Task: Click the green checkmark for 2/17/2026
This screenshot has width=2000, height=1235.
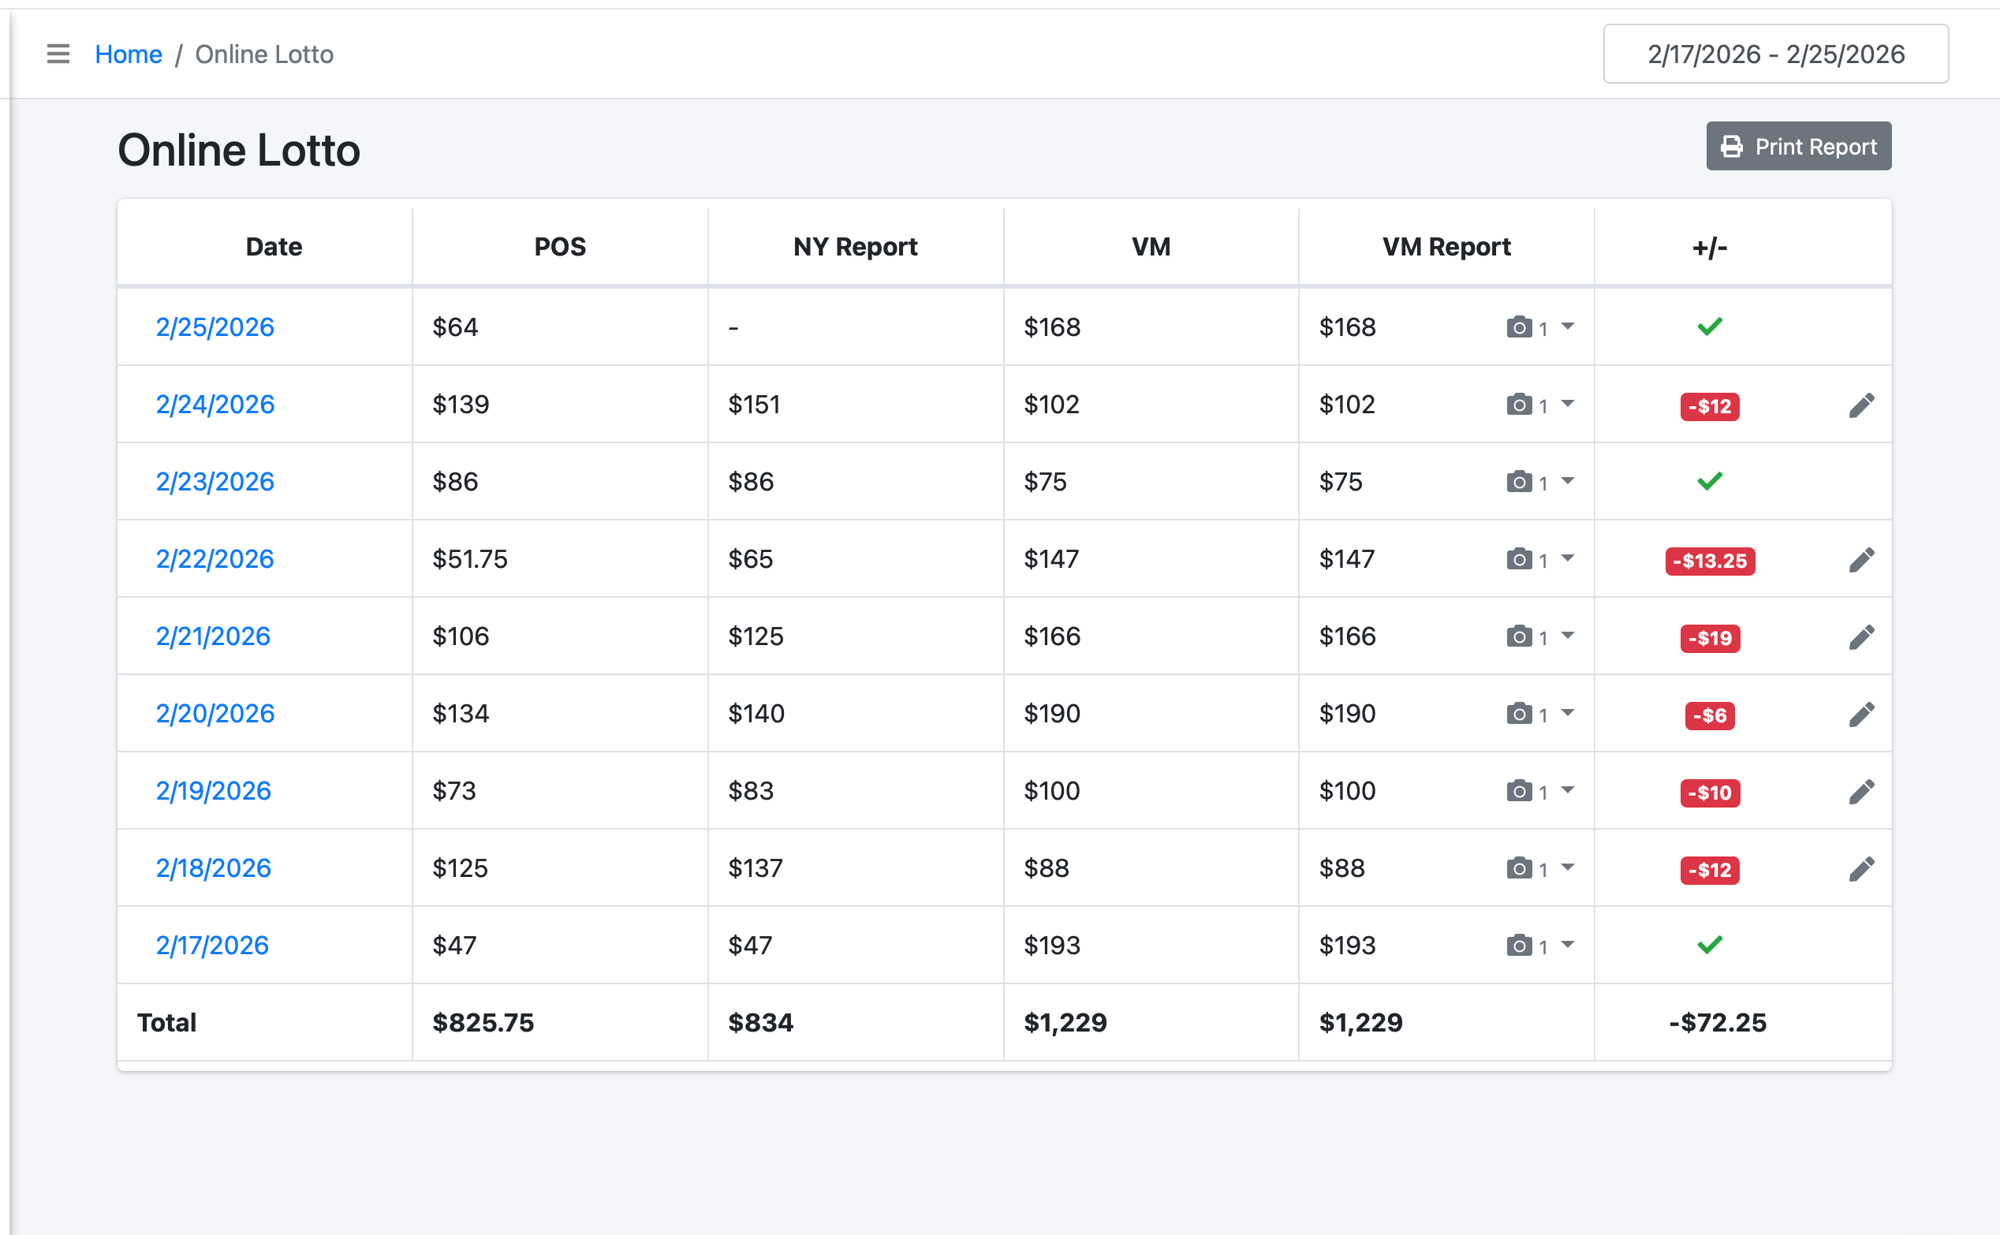Action: [x=1709, y=945]
